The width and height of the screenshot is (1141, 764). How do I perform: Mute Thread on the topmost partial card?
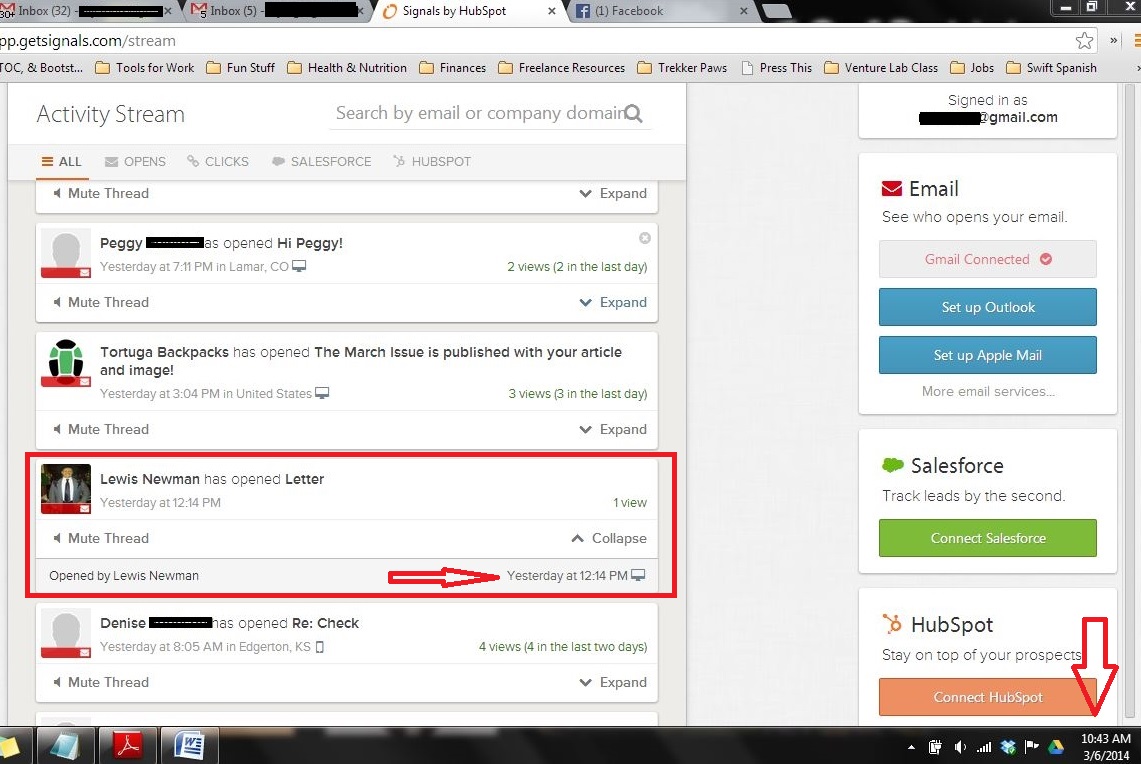pos(101,194)
